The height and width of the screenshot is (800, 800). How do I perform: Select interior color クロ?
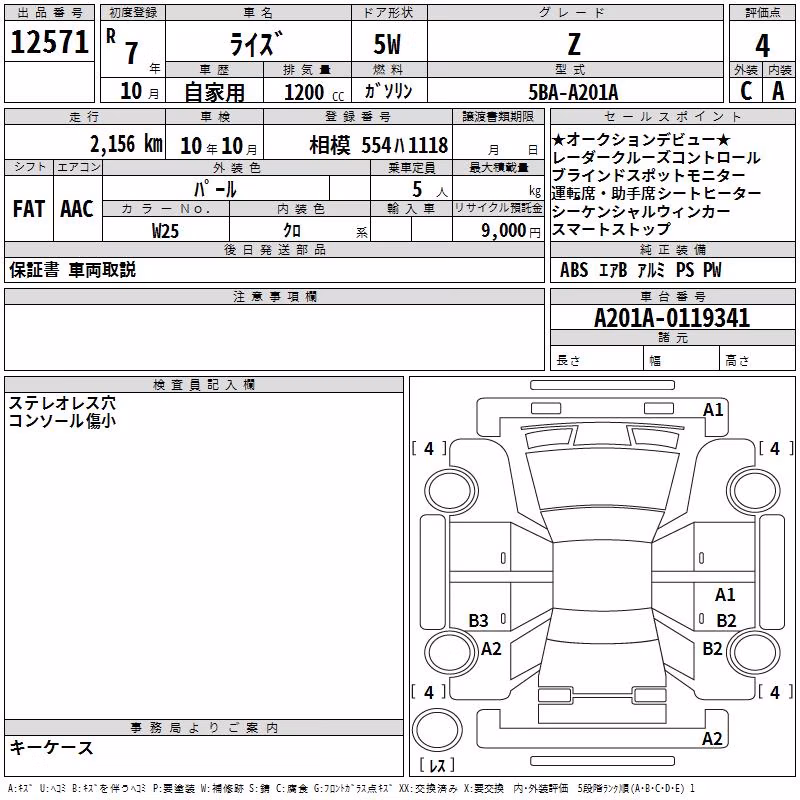pyautogui.click(x=292, y=230)
